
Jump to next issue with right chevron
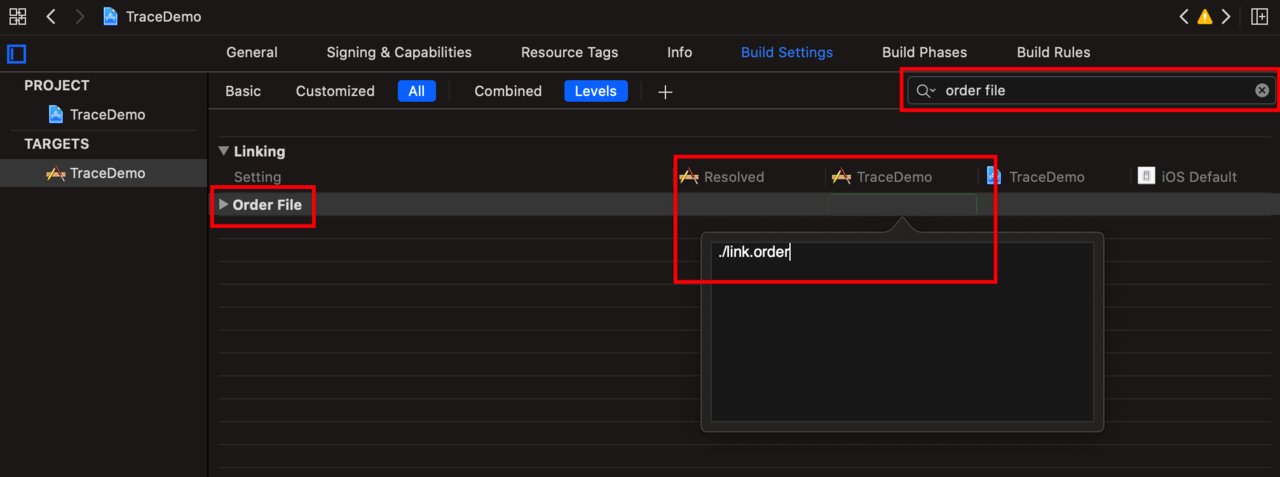coord(1226,17)
